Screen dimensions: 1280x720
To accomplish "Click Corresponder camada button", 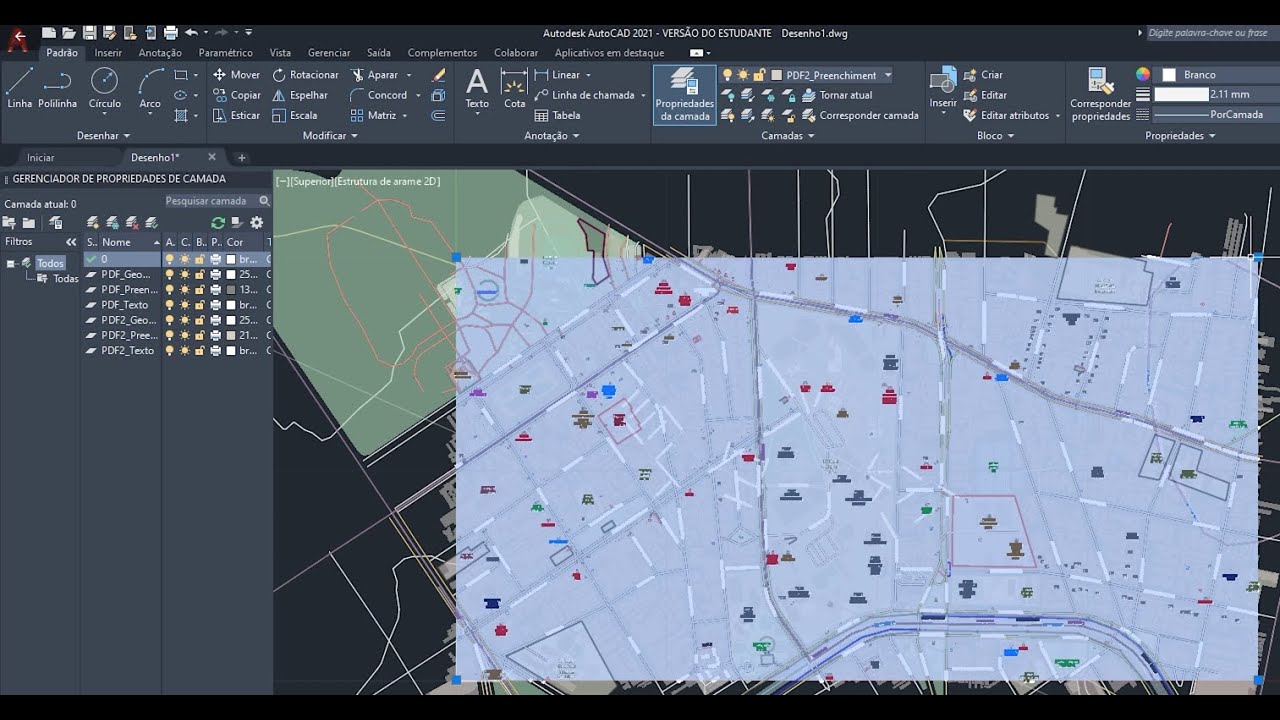I will (860, 115).
